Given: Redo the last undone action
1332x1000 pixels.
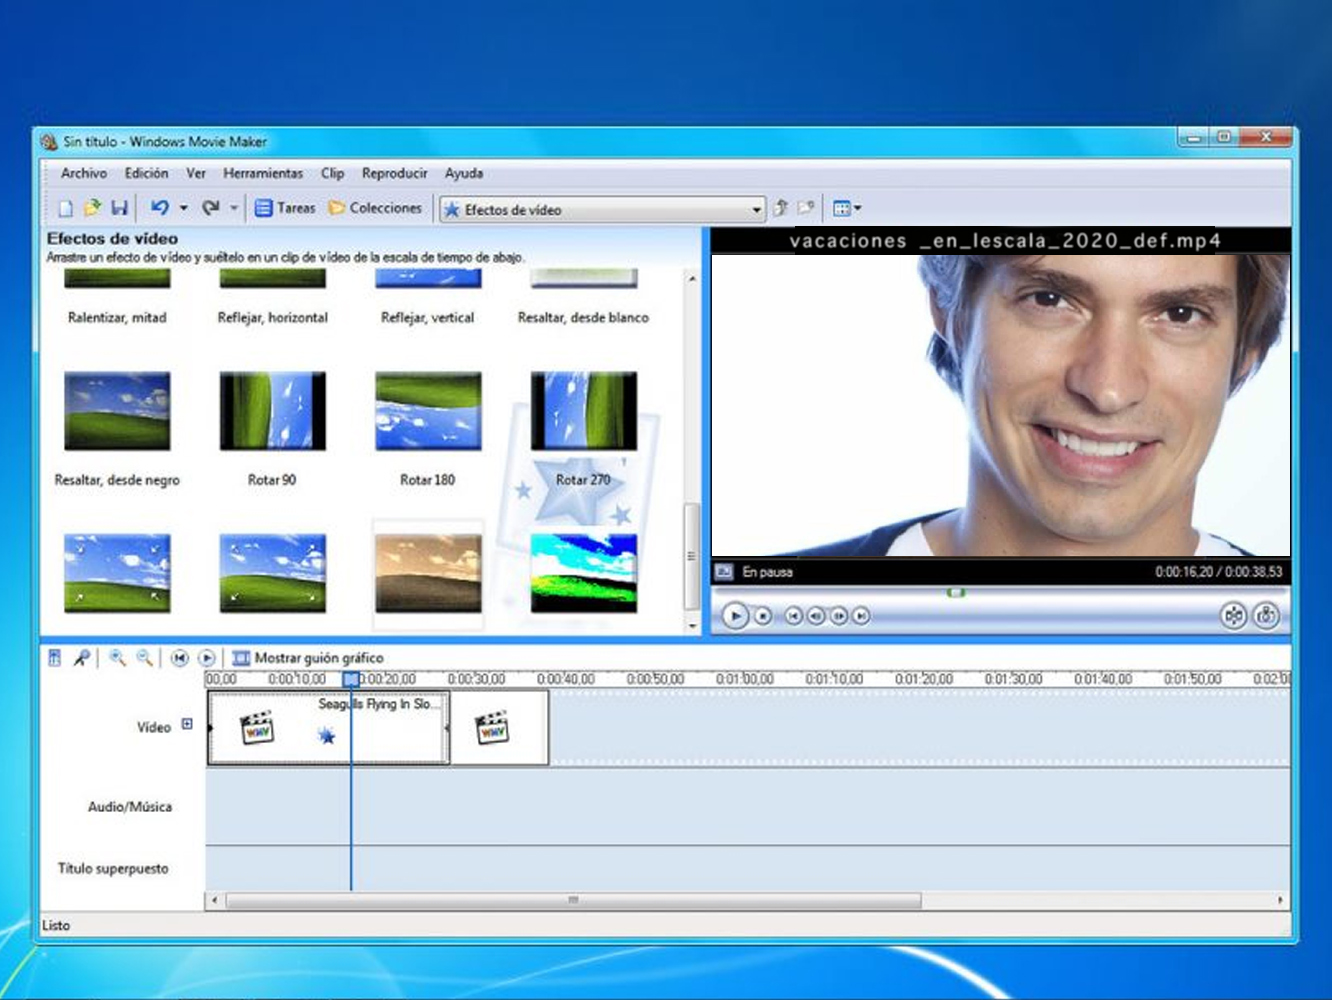Looking at the screenshot, I should tap(210, 208).
